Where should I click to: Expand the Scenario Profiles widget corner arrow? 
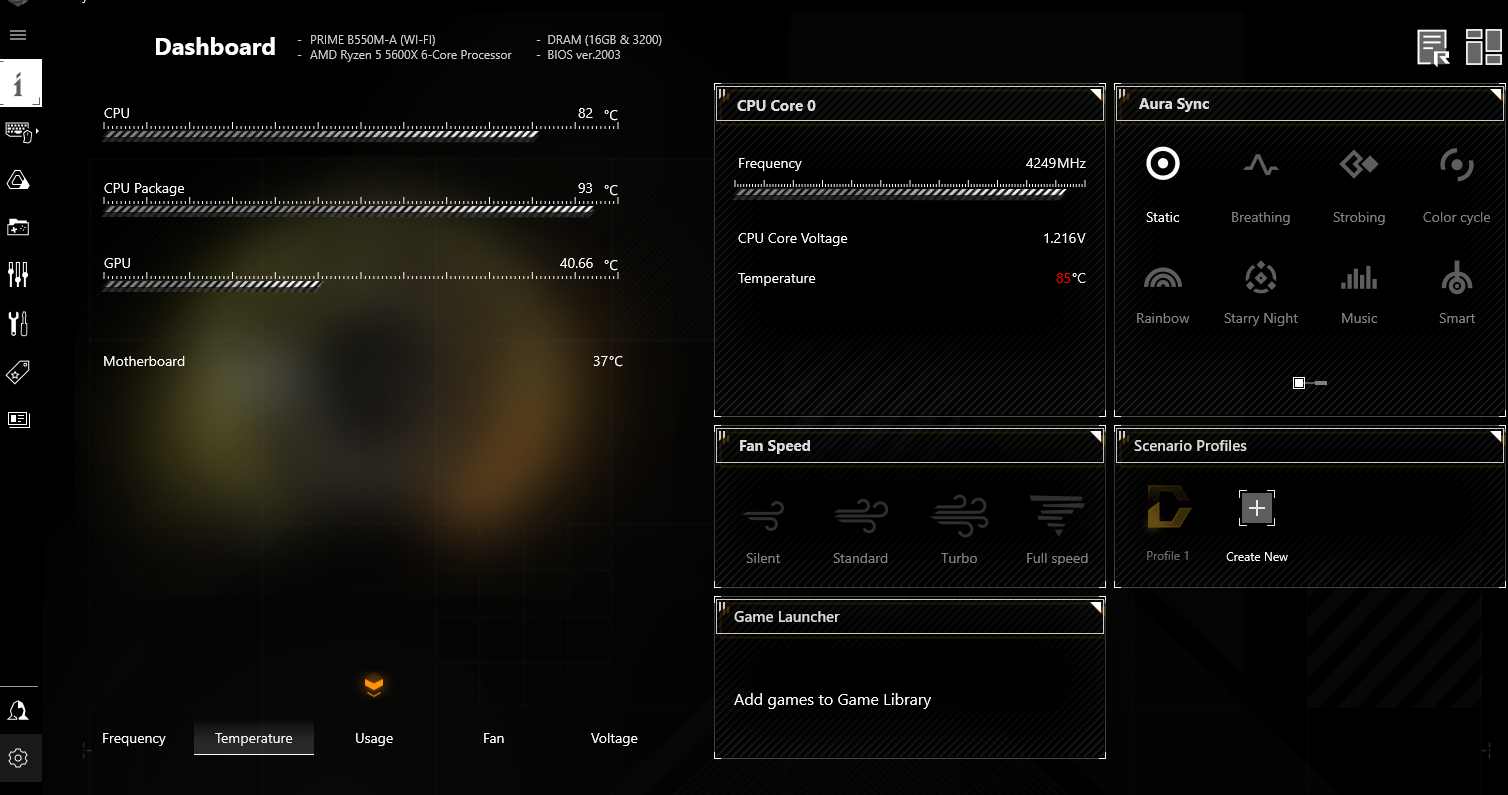tap(1496, 436)
